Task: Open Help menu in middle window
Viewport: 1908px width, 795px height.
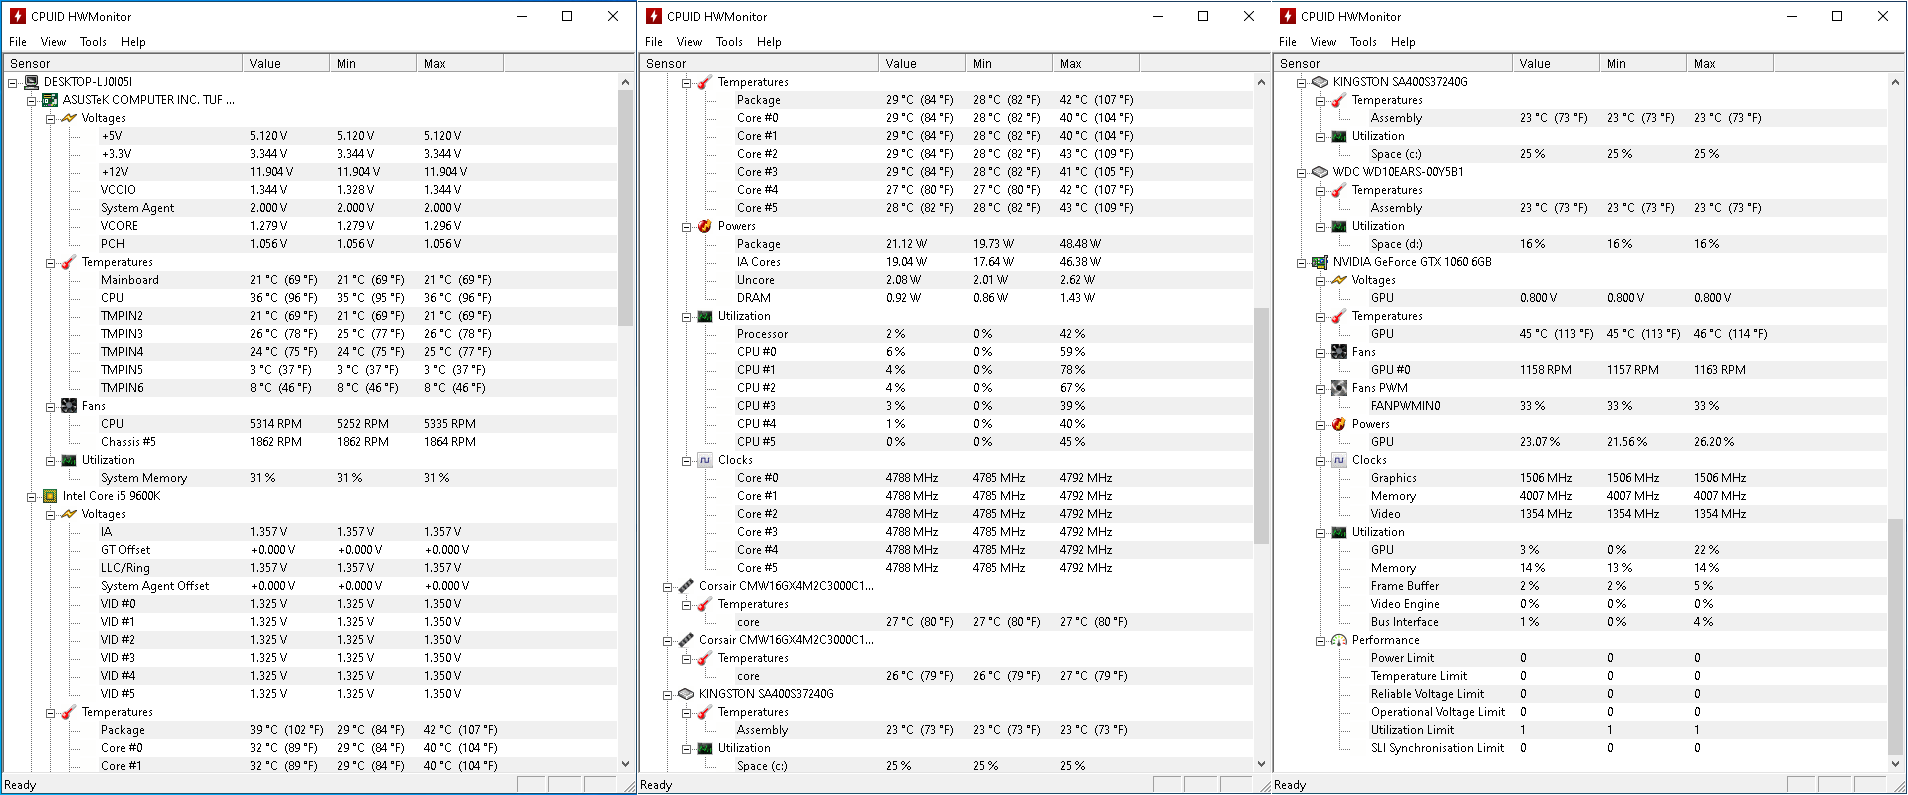Action: pos(769,42)
